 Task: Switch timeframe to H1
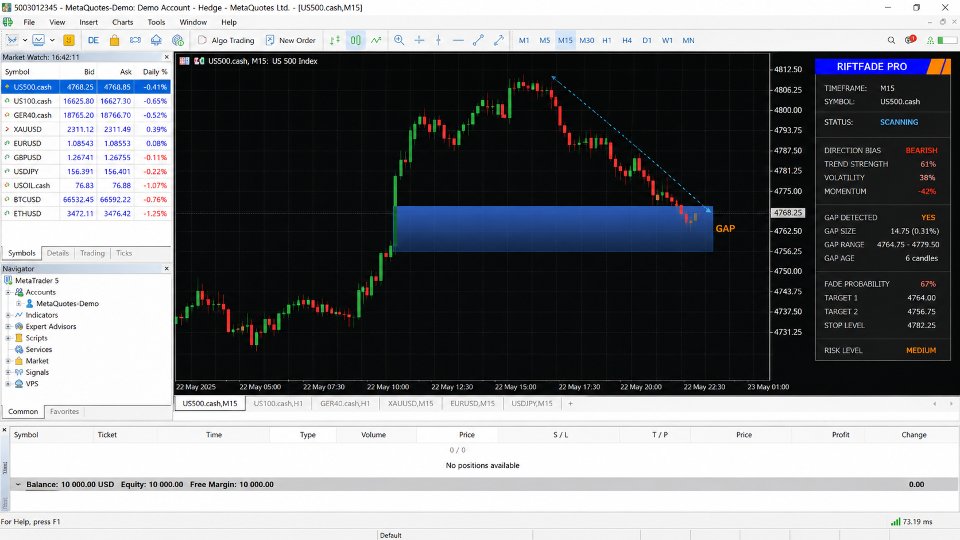point(607,40)
